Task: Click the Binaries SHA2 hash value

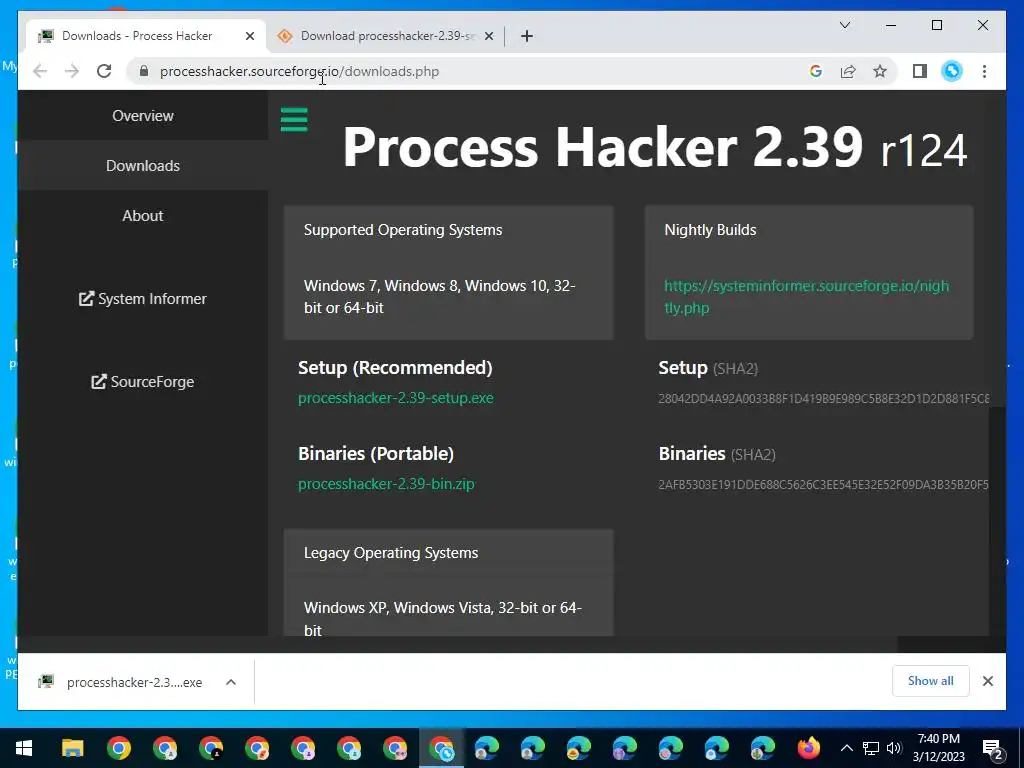Action: (824, 485)
